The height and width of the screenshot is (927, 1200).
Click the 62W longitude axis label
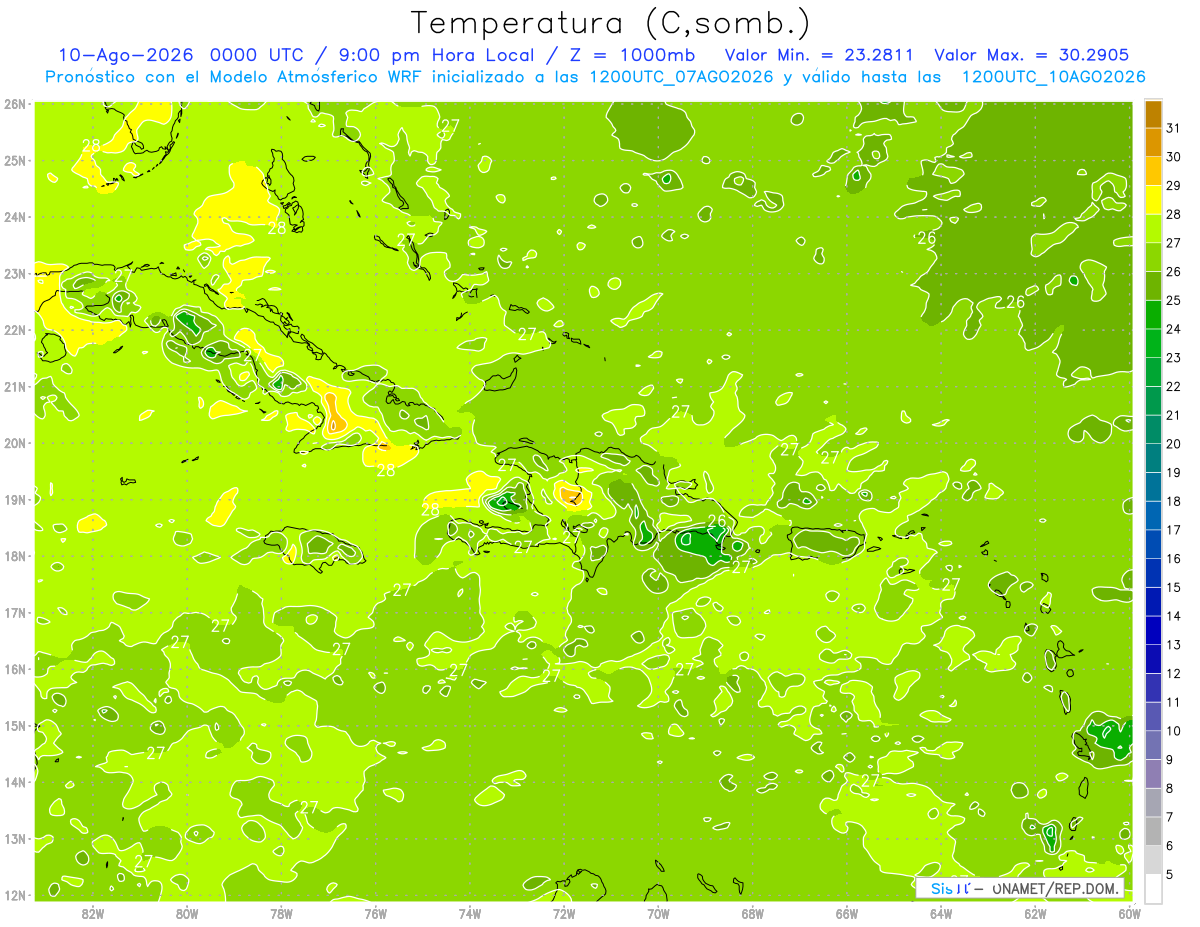pos(1035,913)
